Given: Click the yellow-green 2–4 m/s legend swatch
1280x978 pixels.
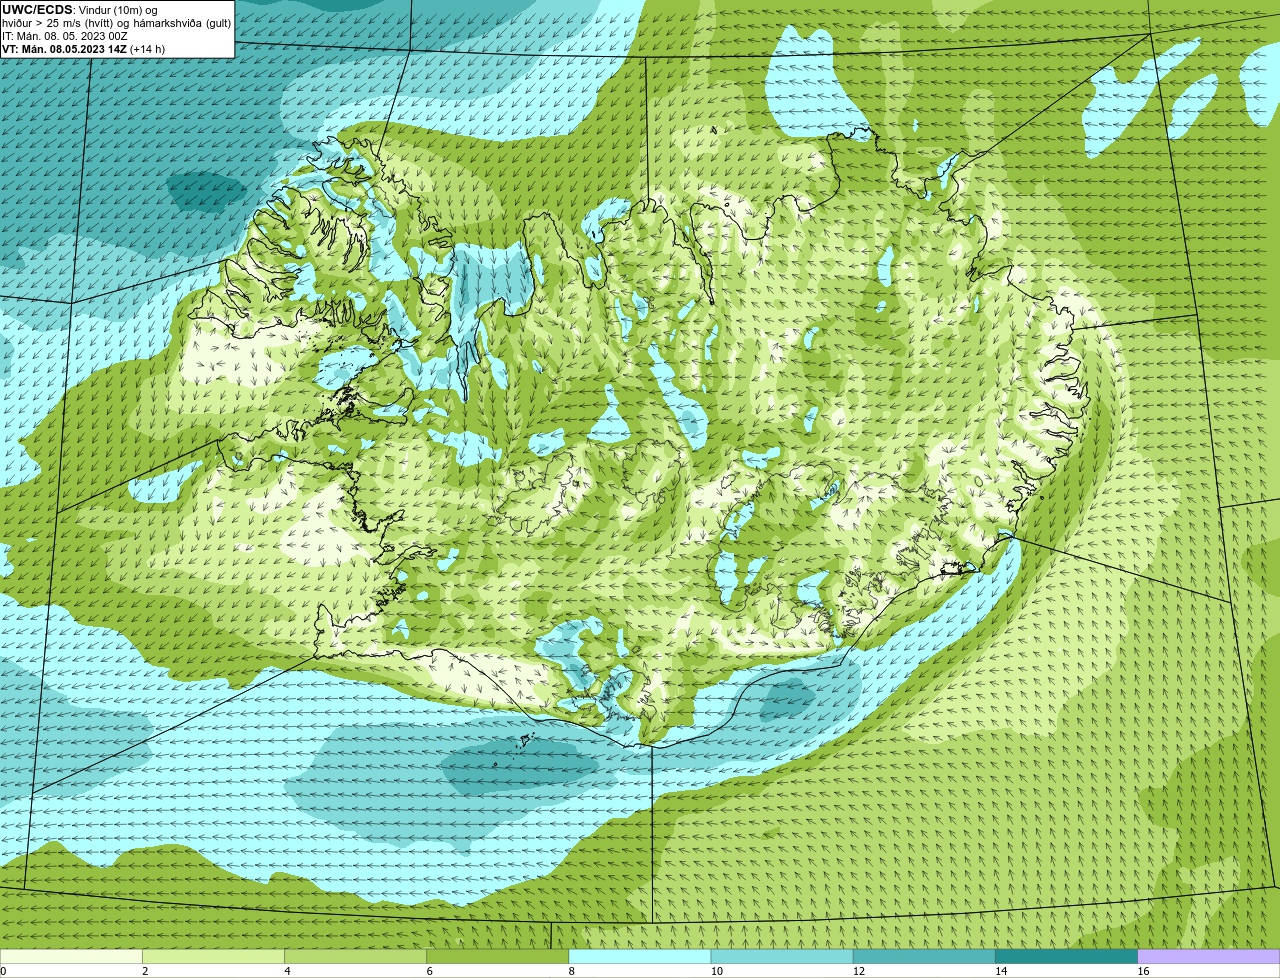Looking at the screenshot, I should coord(213,957).
